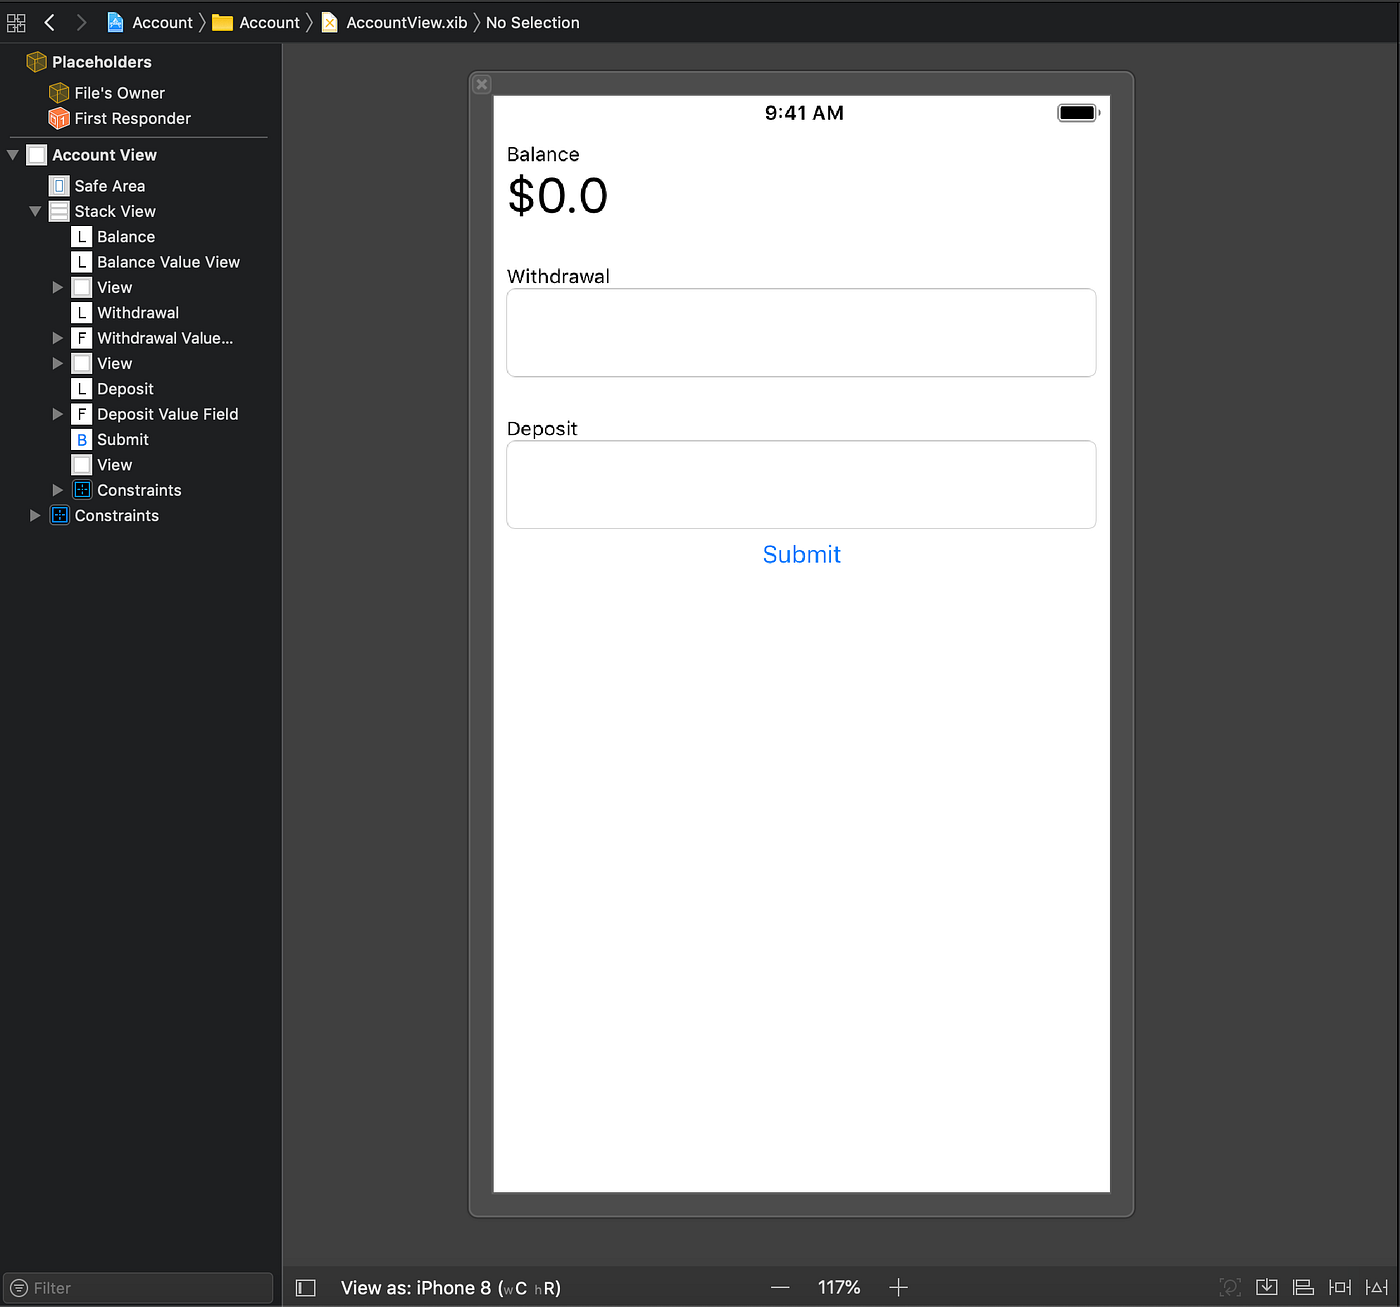Click the Update Frames icon

click(x=1229, y=1287)
